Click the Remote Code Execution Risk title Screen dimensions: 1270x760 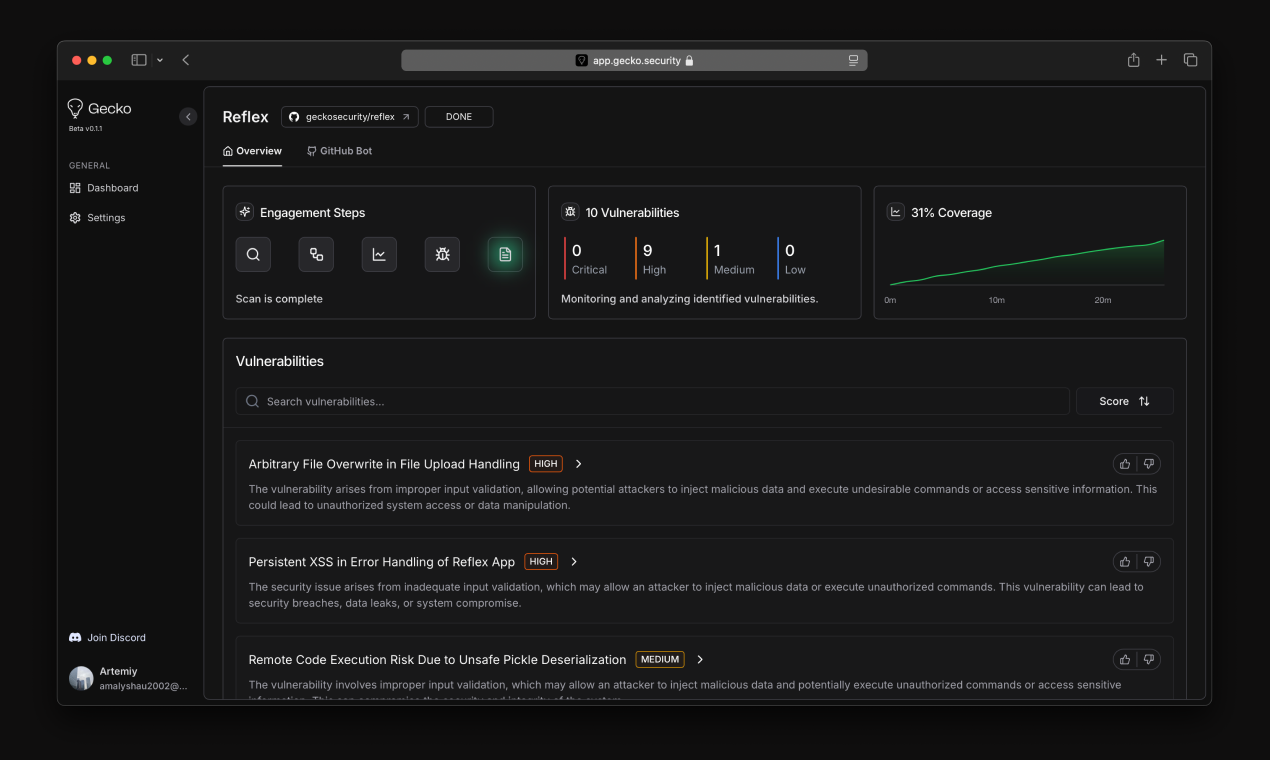click(437, 660)
